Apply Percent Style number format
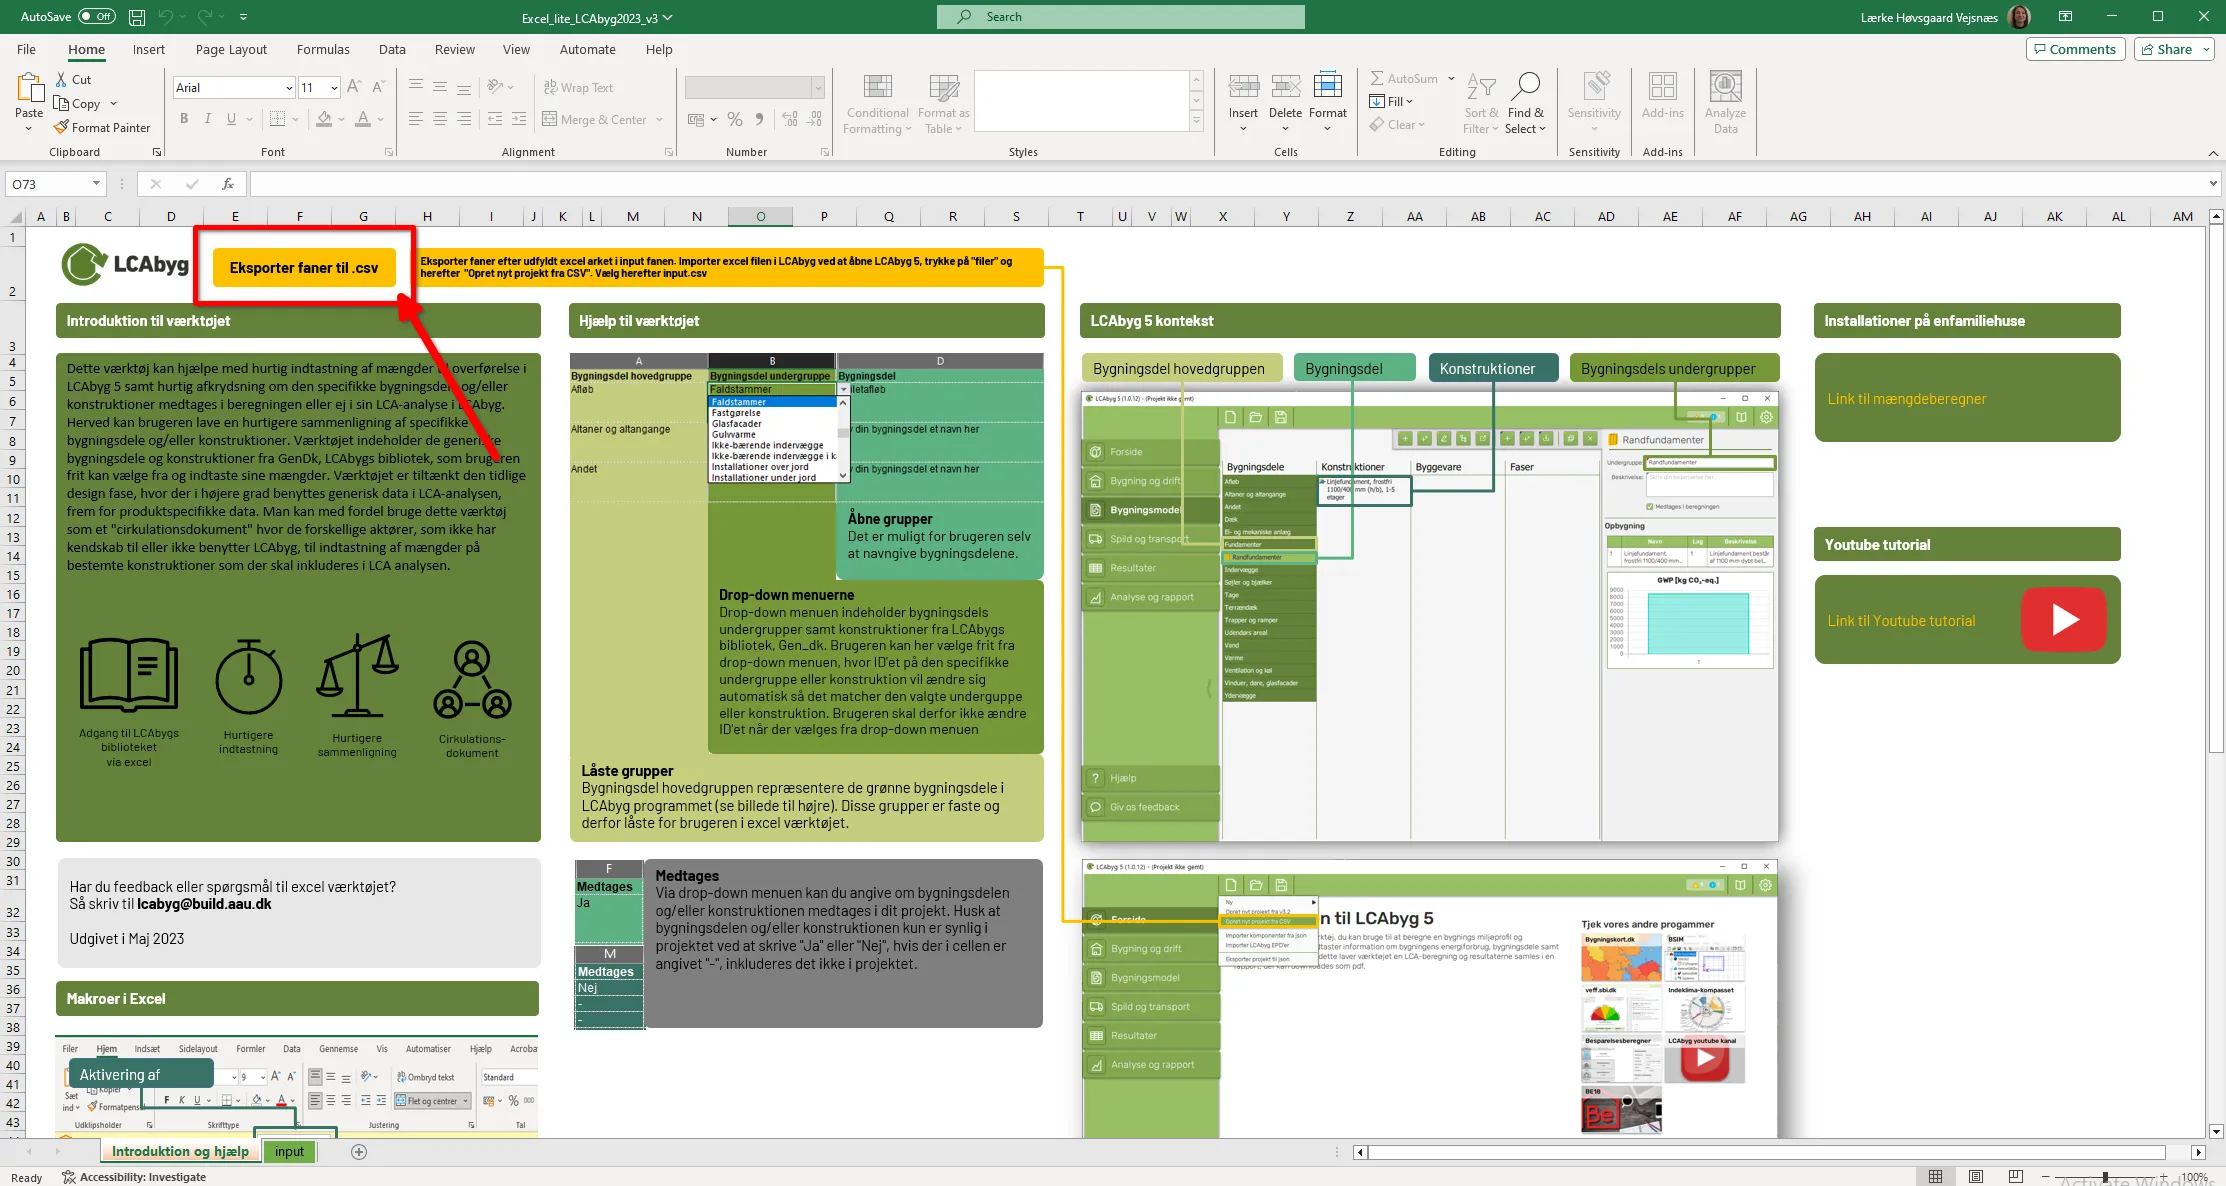2226x1186 pixels. 735,119
